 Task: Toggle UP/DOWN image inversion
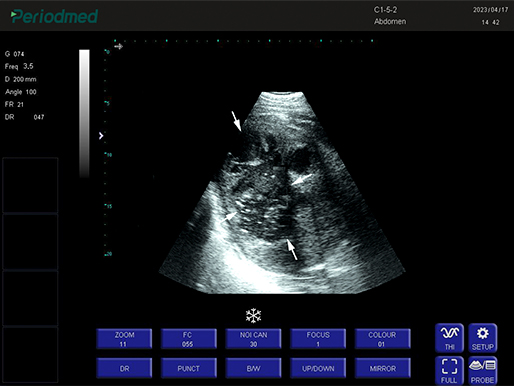click(318, 368)
